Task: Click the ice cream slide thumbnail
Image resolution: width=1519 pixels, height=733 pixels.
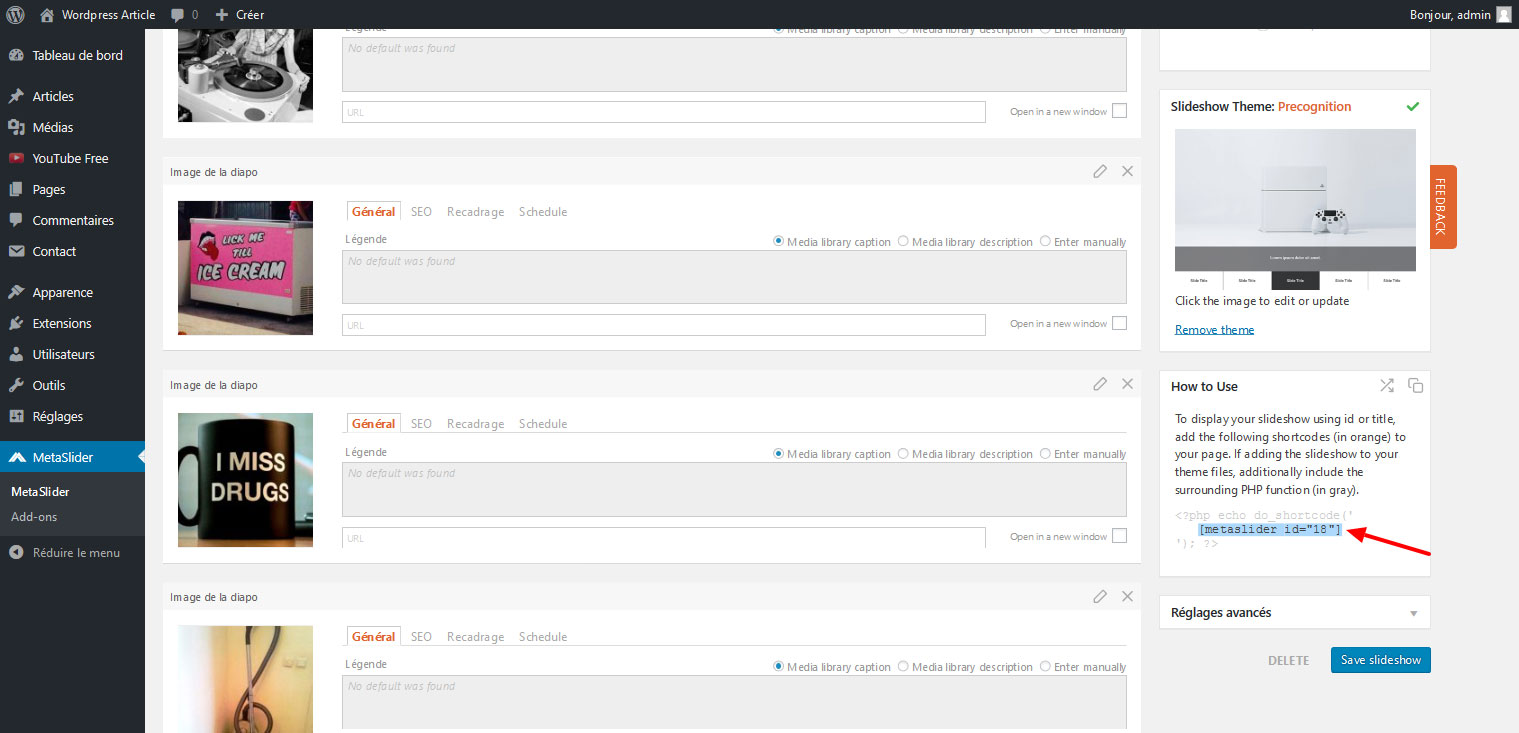Action: [x=245, y=268]
